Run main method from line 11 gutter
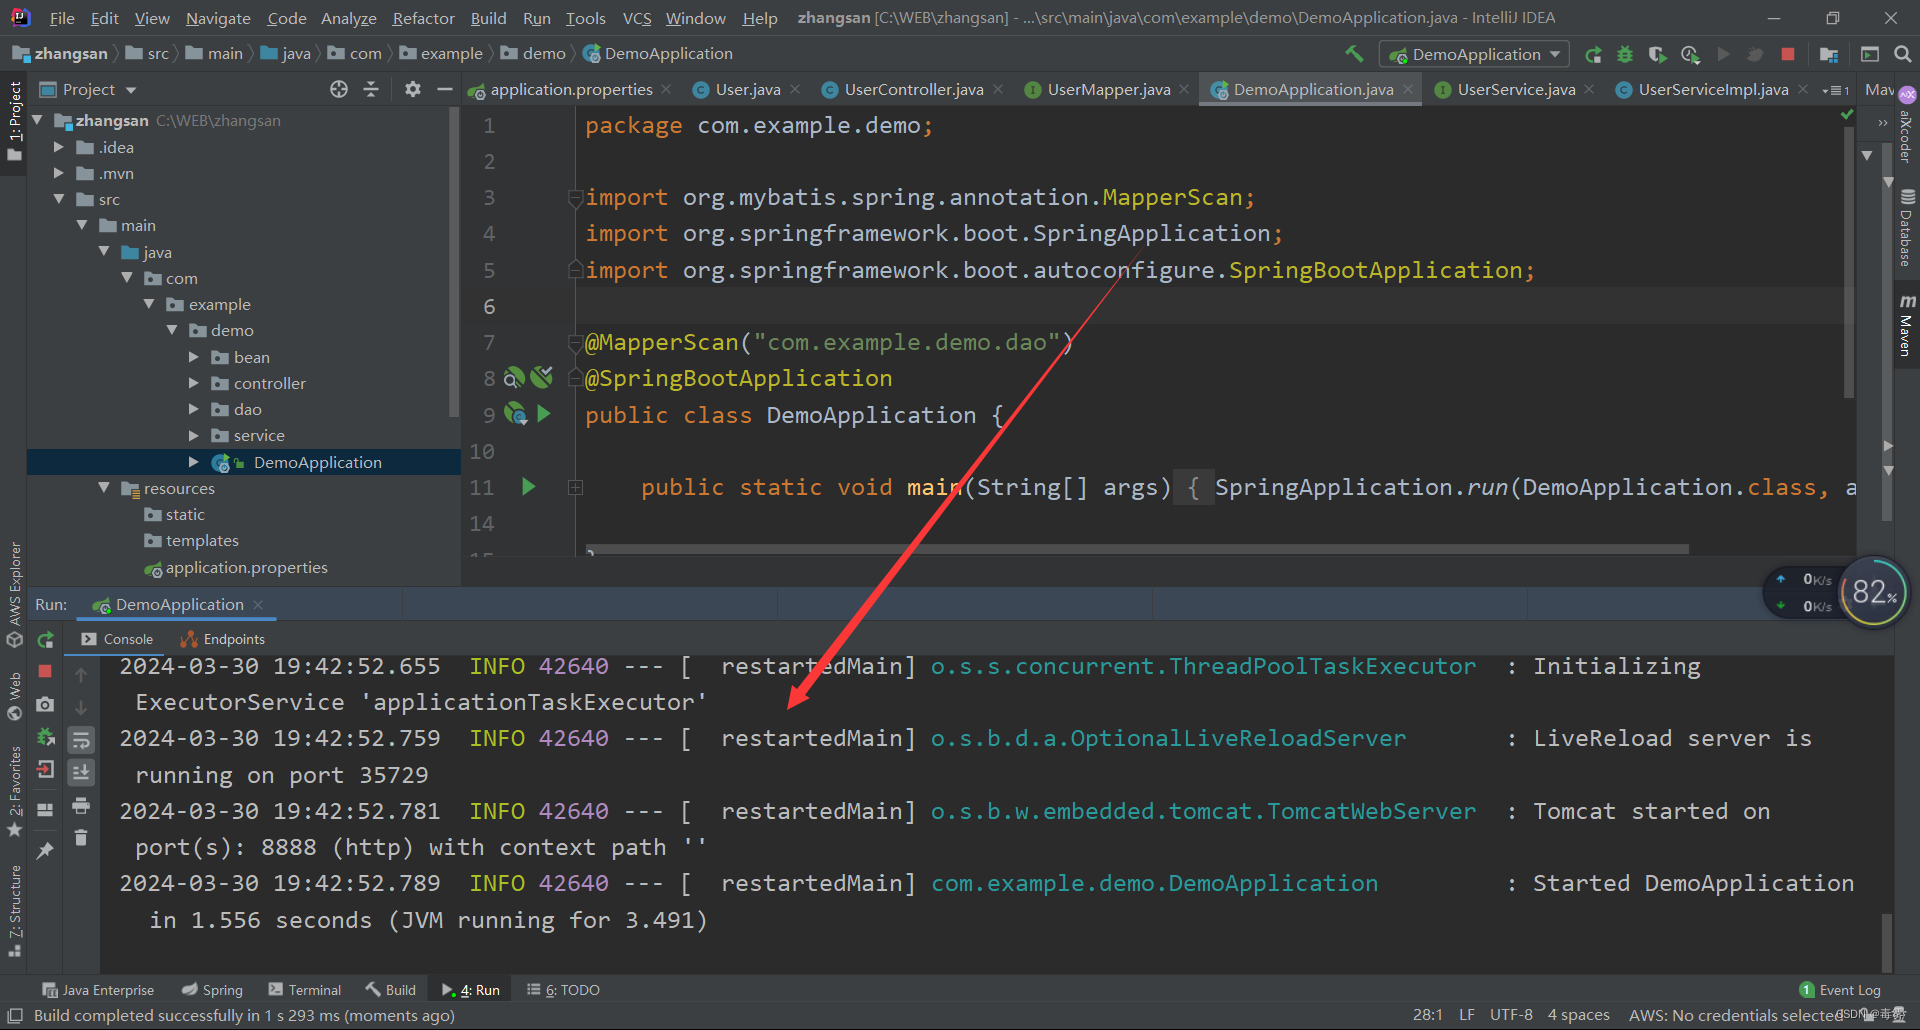The width and height of the screenshot is (1920, 1030). point(529,487)
